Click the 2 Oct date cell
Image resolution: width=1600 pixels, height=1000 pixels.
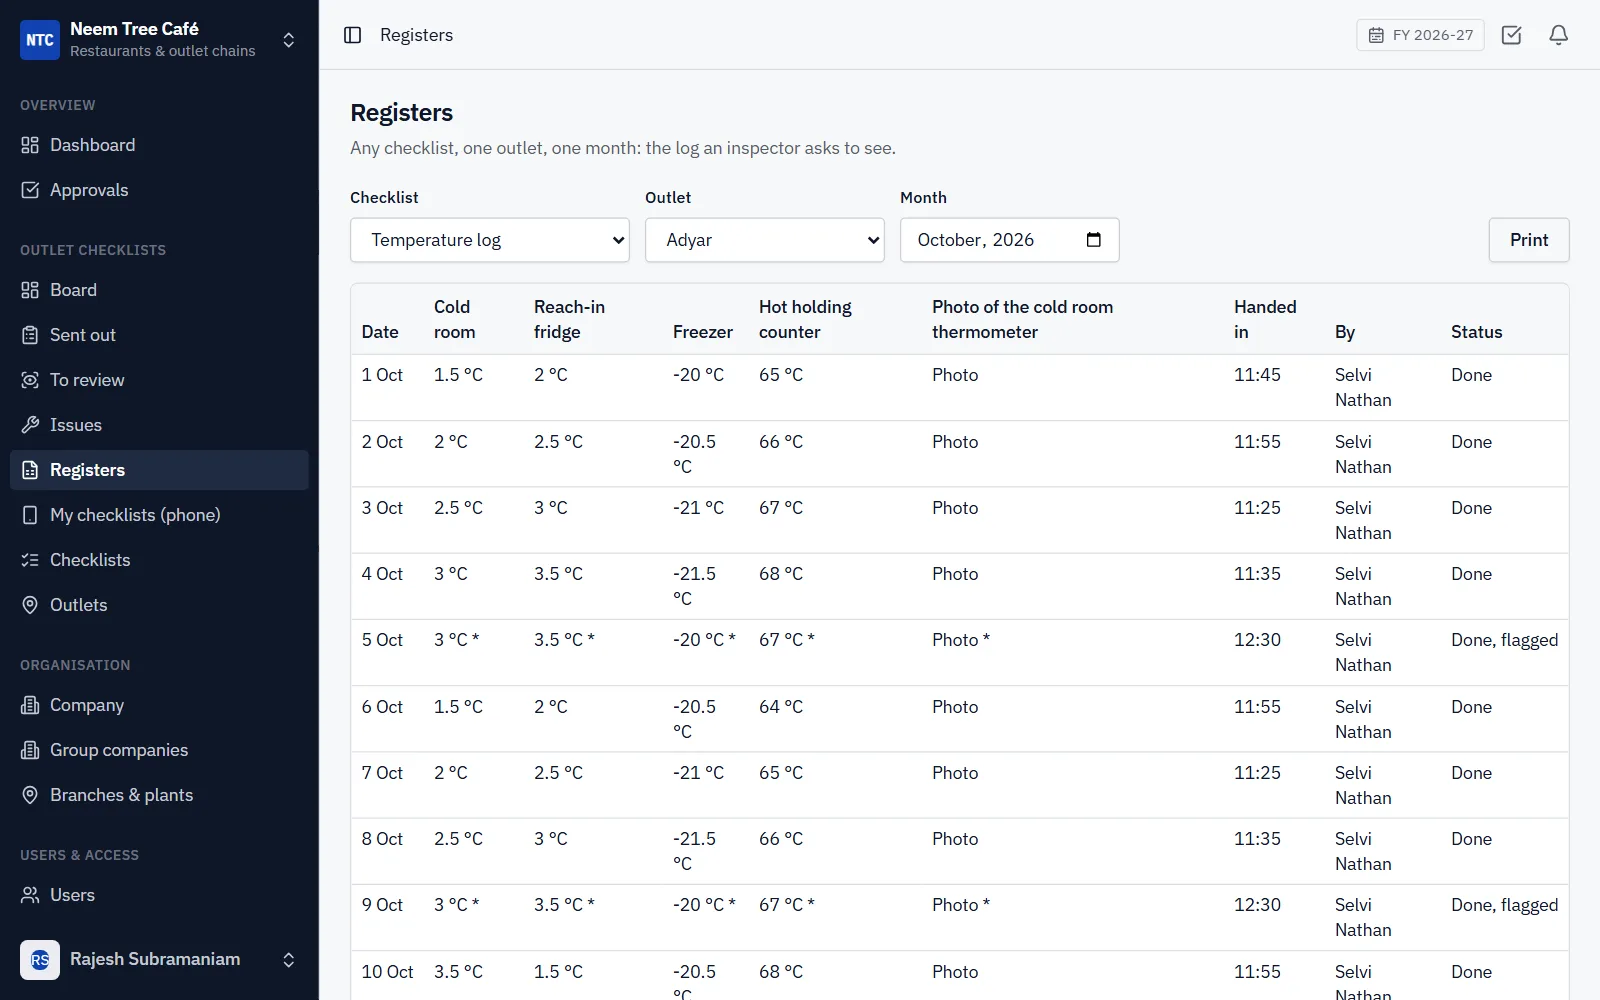pyautogui.click(x=382, y=442)
